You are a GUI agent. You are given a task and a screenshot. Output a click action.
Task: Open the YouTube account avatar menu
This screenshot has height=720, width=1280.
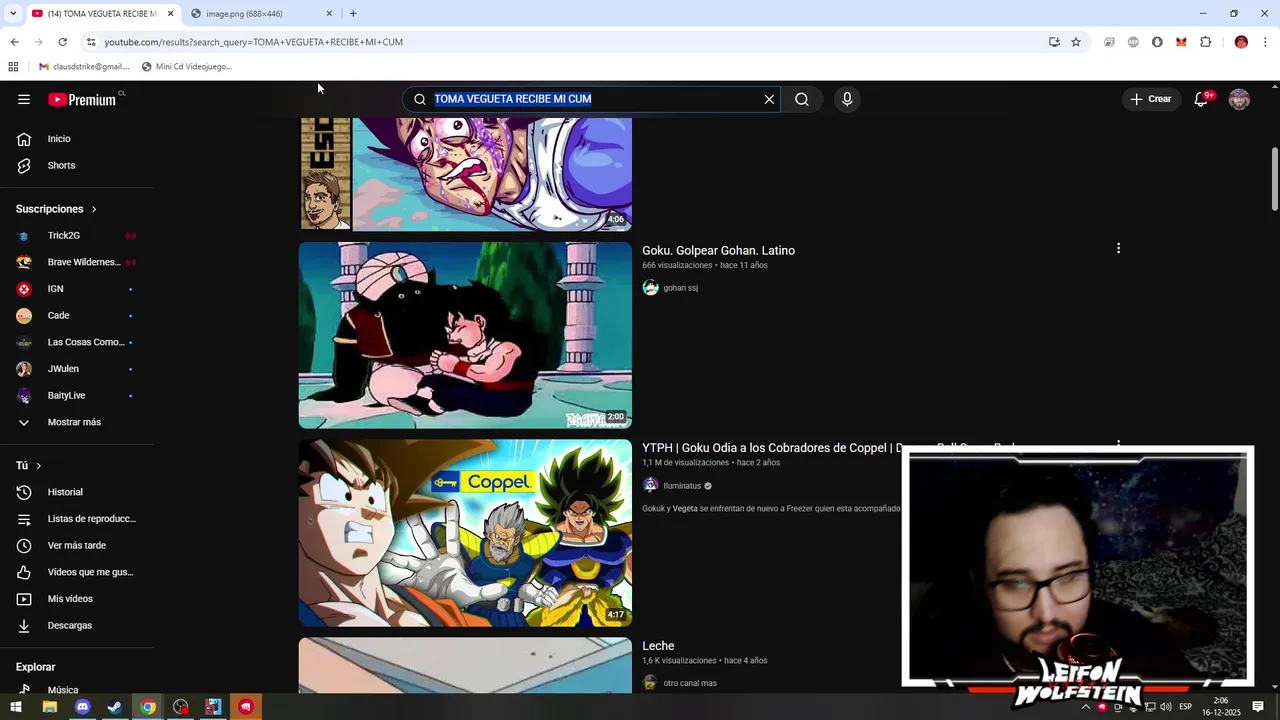[x=1239, y=99]
